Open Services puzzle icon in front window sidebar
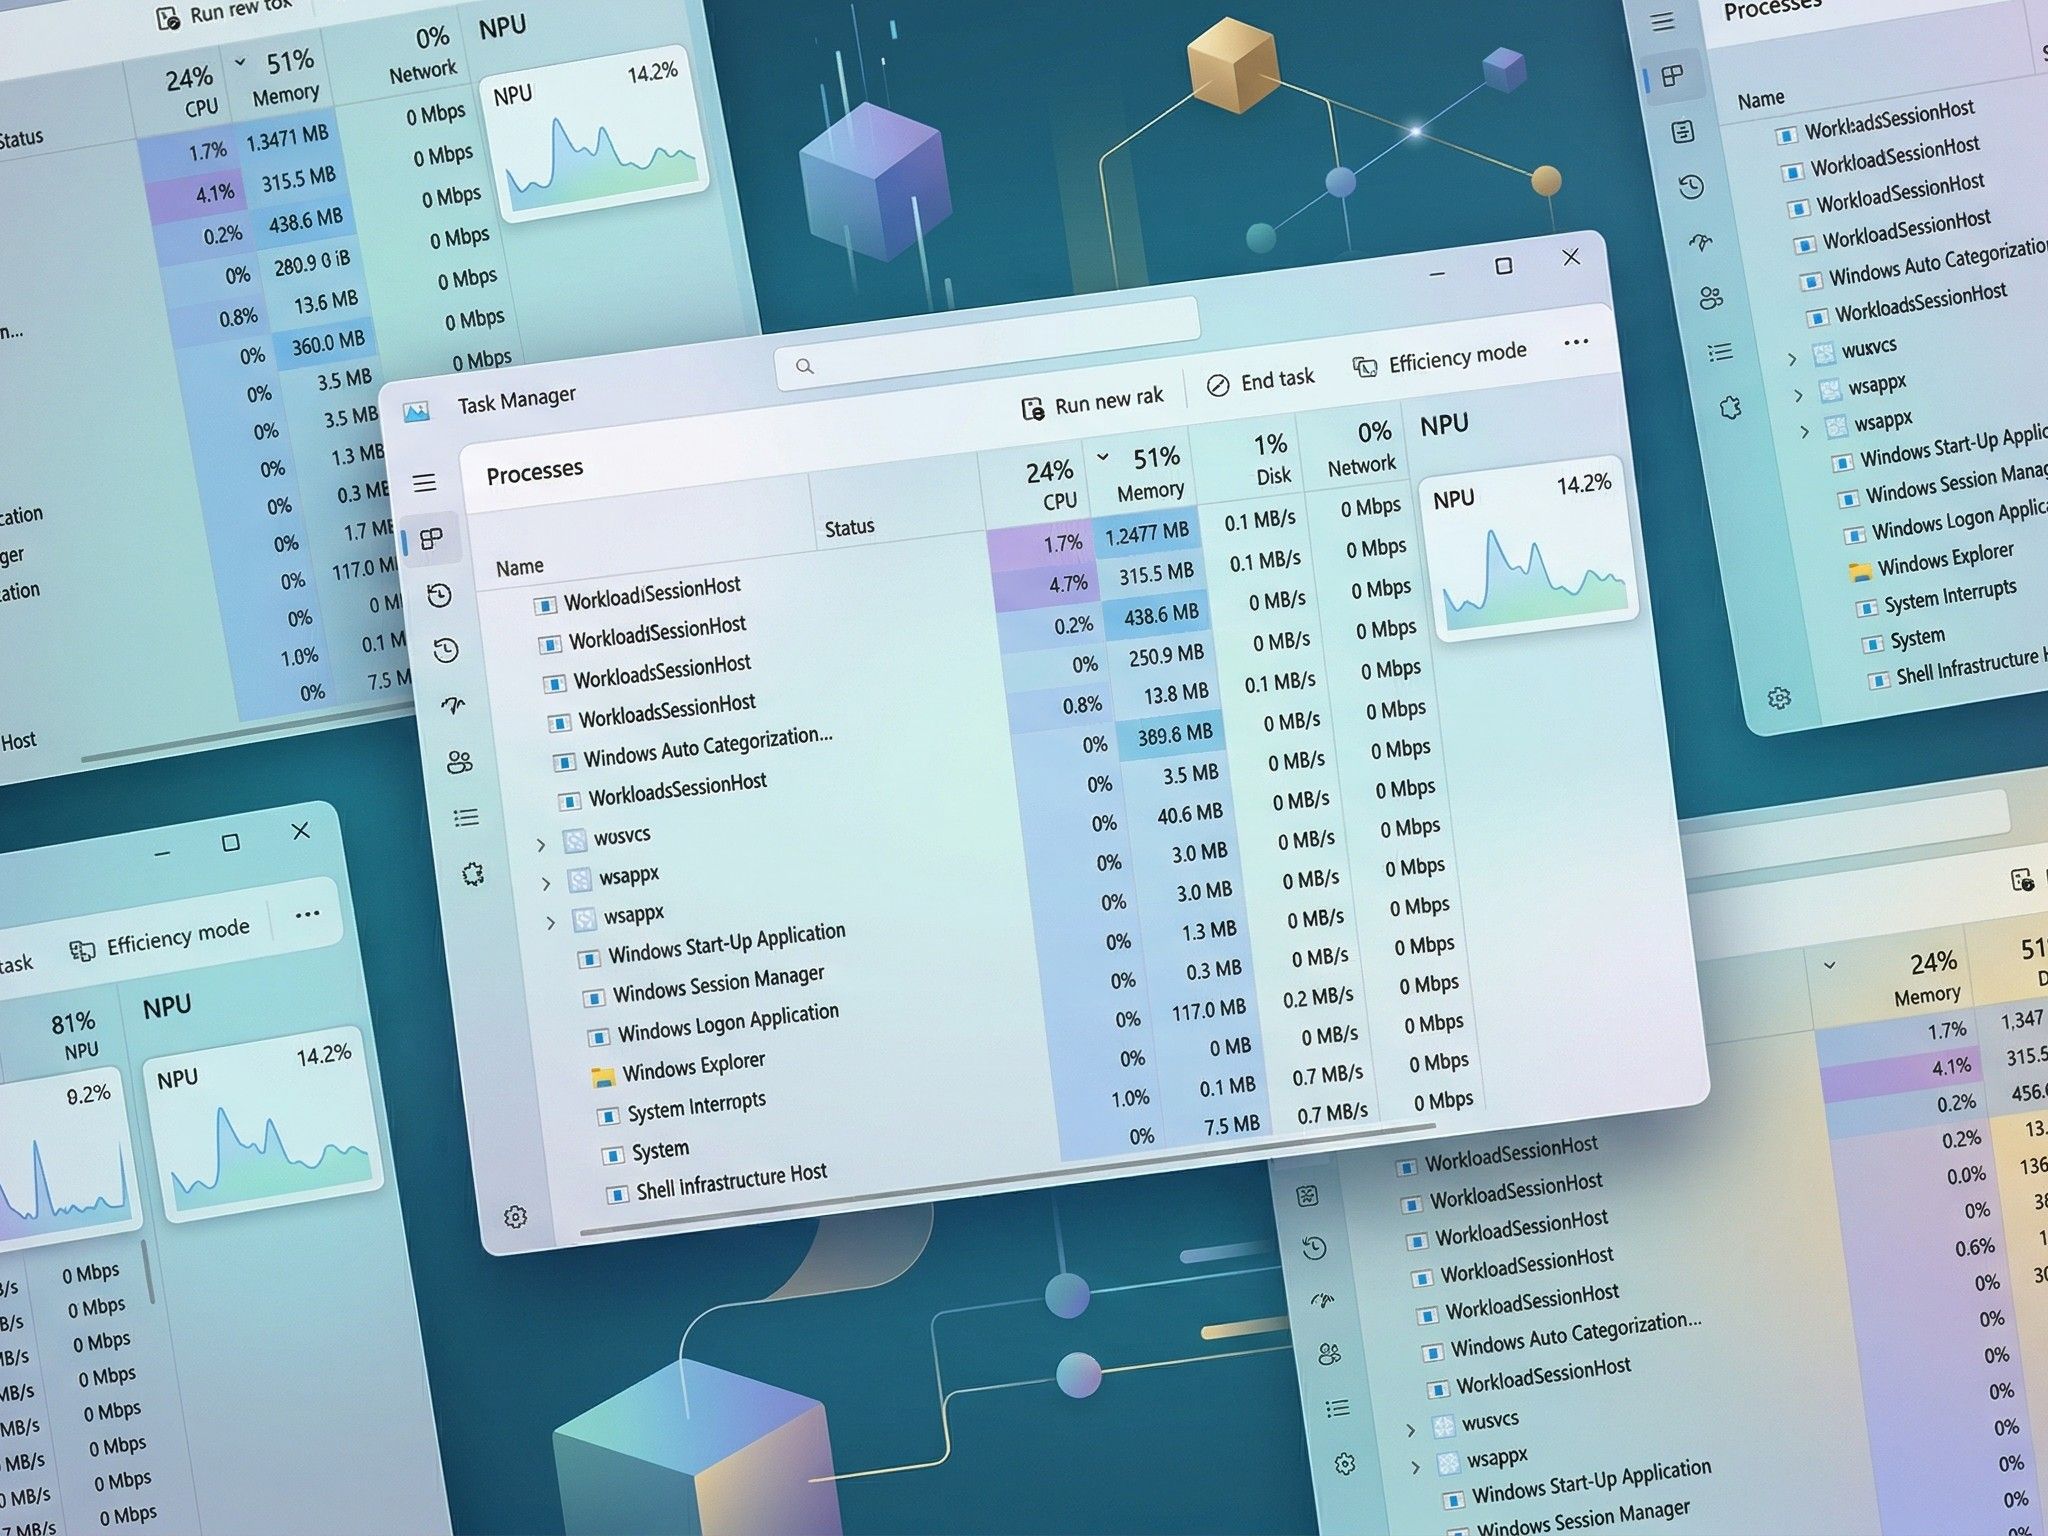 [473, 875]
